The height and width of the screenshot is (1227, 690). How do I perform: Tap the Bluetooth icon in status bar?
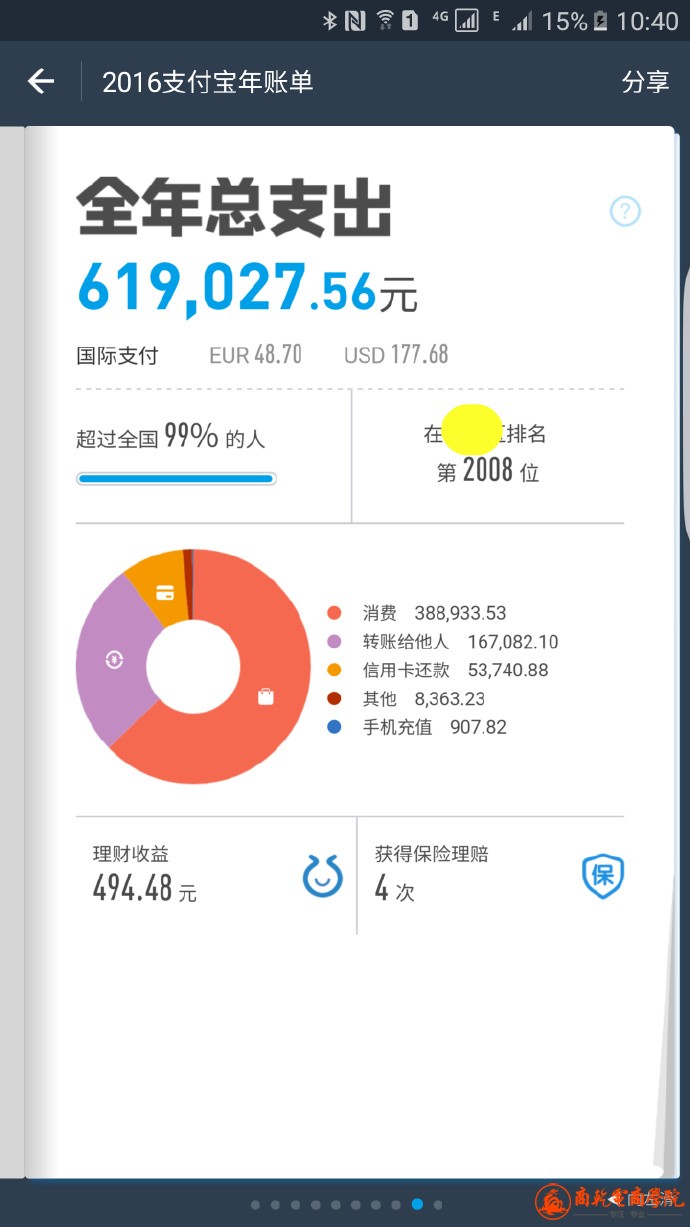click(329, 20)
